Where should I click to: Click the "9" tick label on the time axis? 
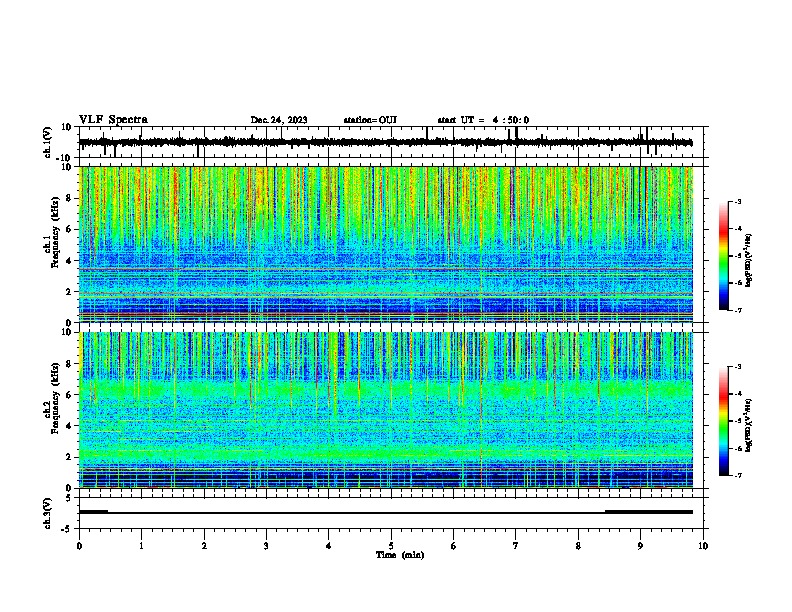(x=640, y=546)
